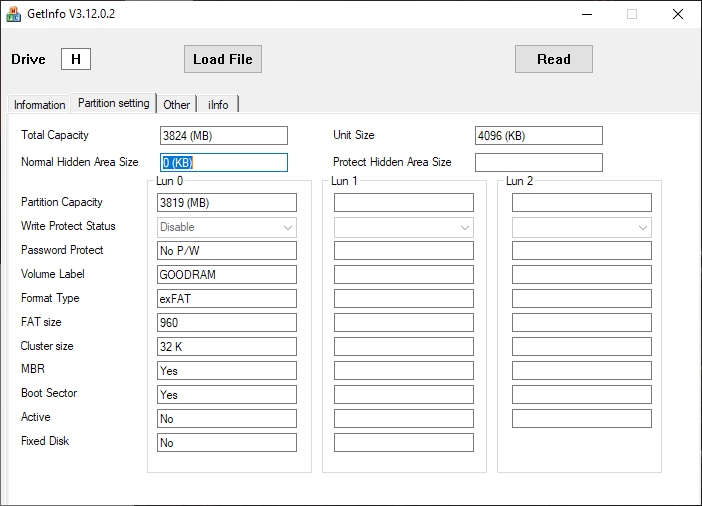Click Lun 2 FAT size empty field
Viewport: 702px width, 506px height.
pos(582,322)
